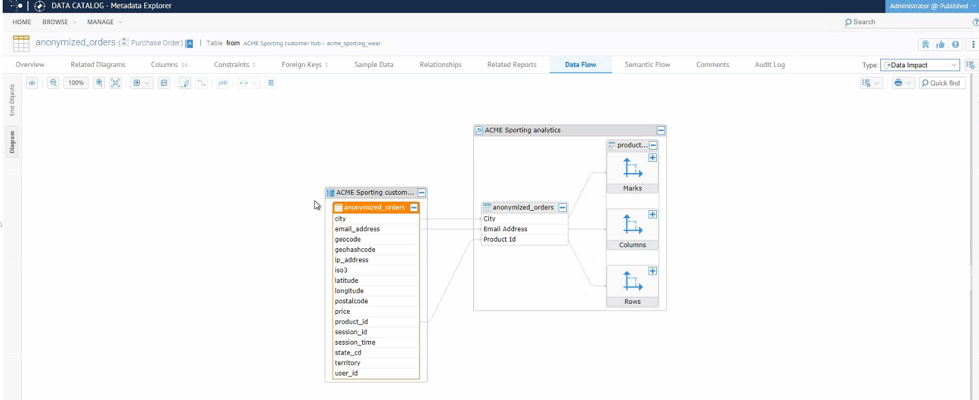Zoom in on the diagram

tap(99, 83)
